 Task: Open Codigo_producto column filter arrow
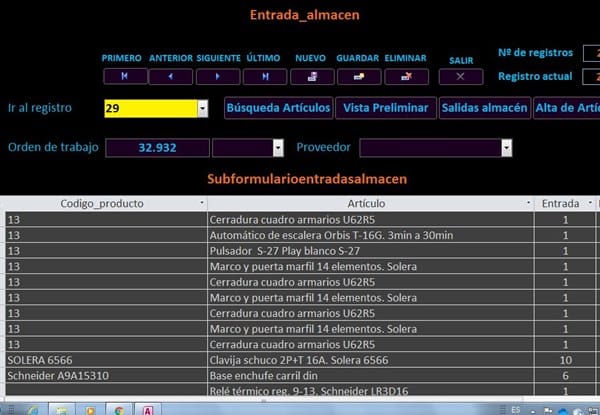pyautogui.click(x=202, y=203)
